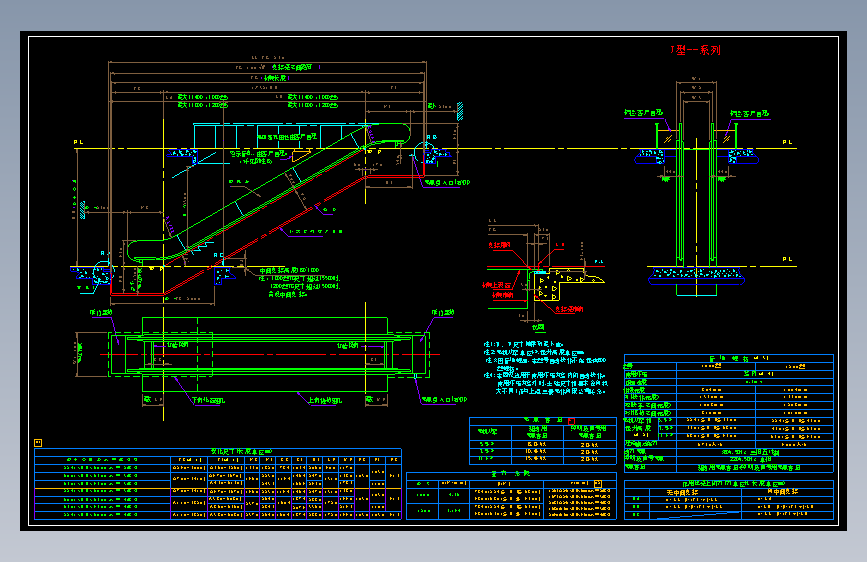Select the upper F.L label in the cross-section view
The height and width of the screenshot is (562, 867).
click(787, 142)
